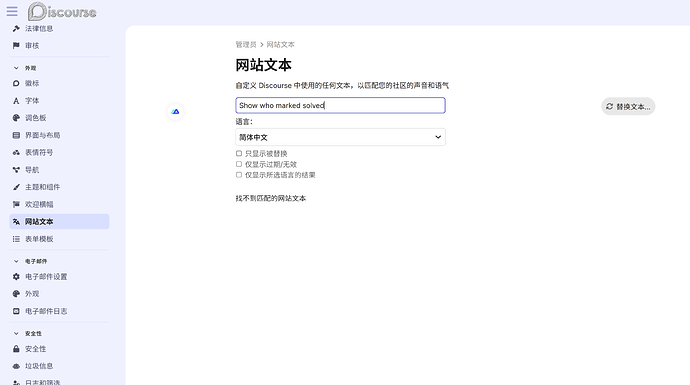Click the 电子邮件设置 gear icon

[16, 277]
